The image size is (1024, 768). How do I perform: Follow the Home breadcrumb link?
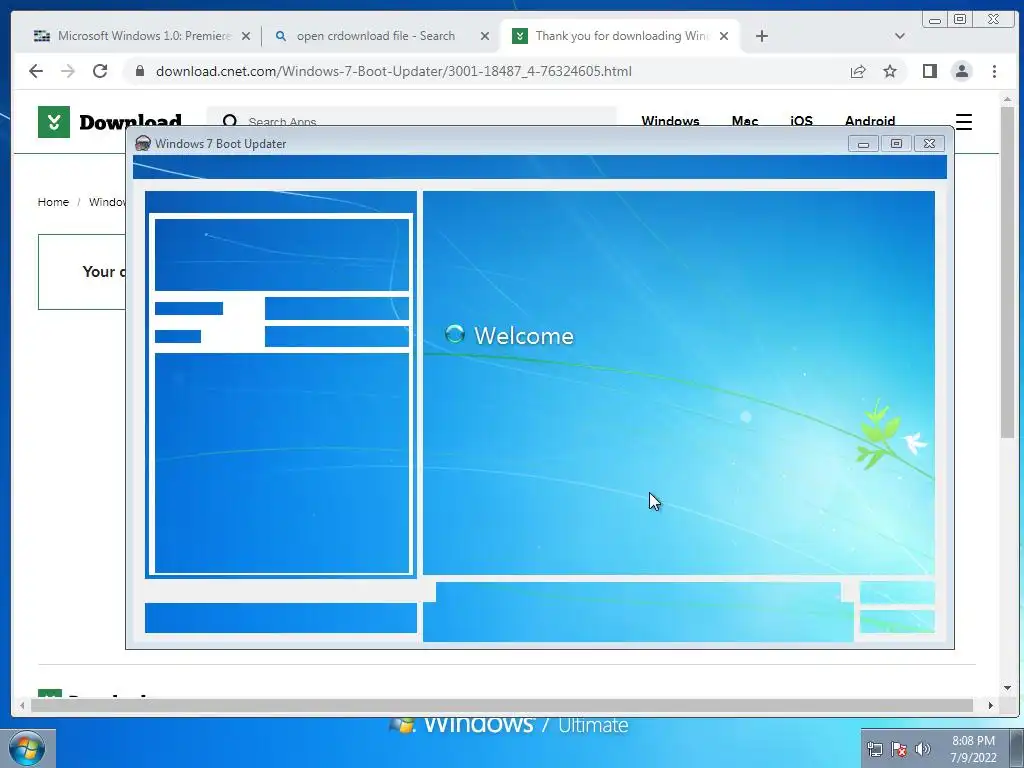click(x=53, y=202)
